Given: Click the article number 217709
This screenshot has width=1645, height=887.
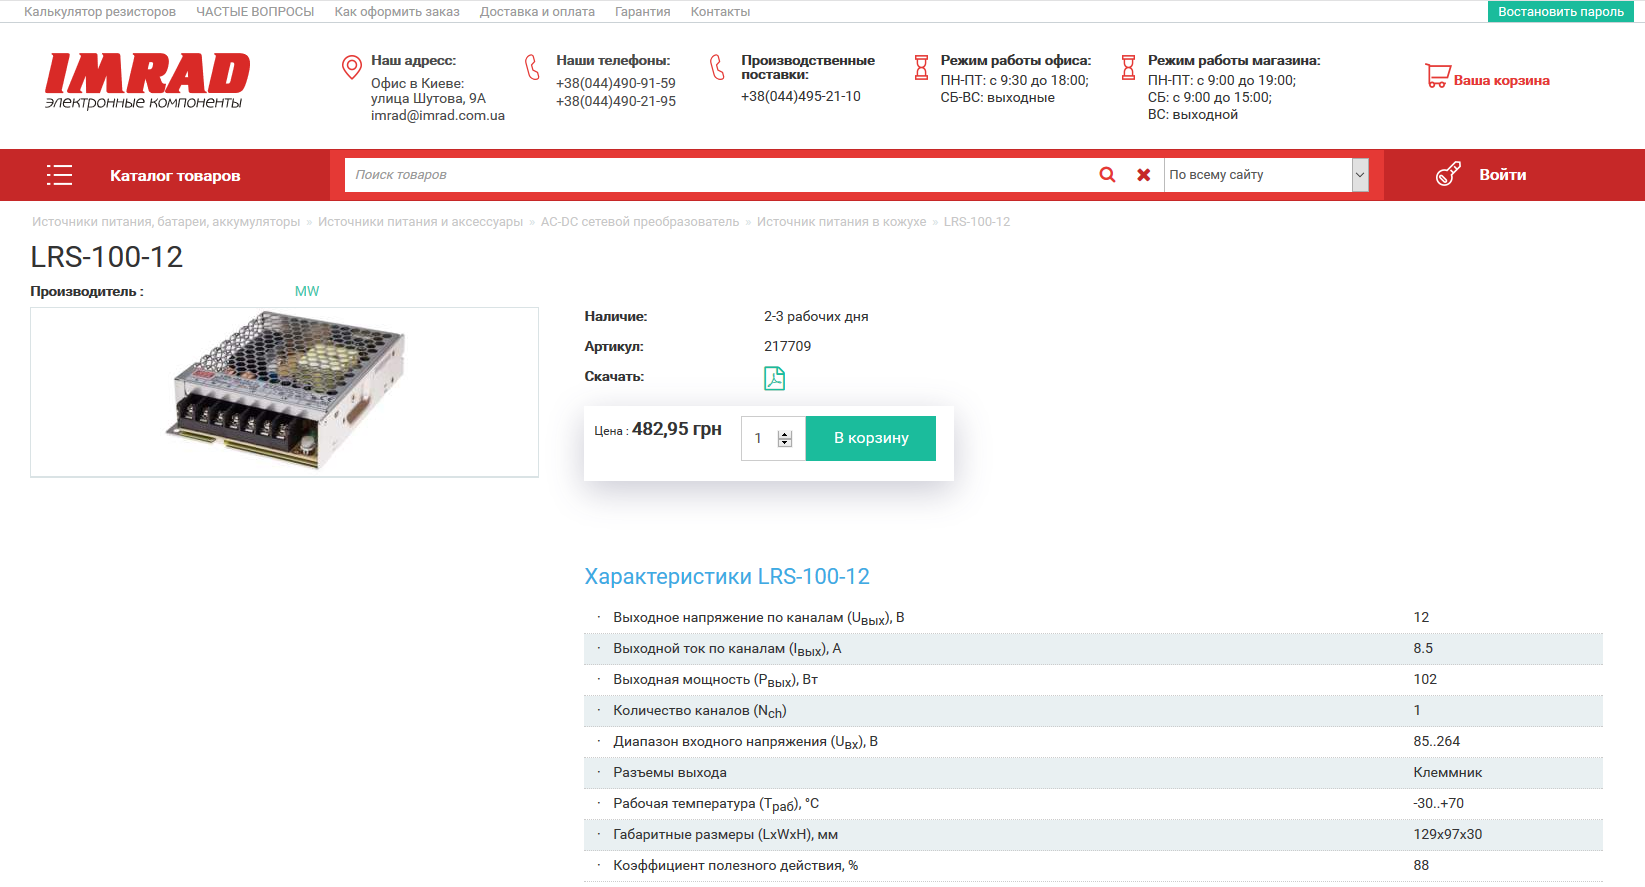Looking at the screenshot, I should click(788, 346).
